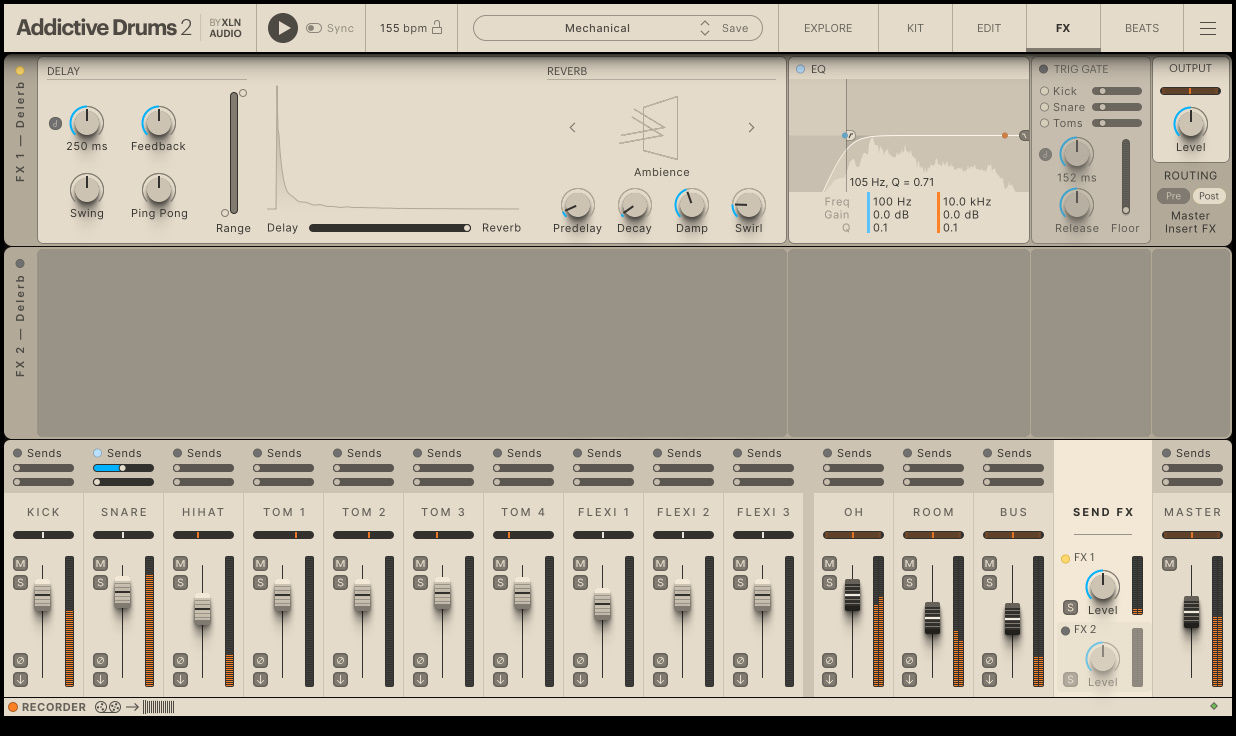Click the Play button in the top bar
1236x736 pixels.
[x=283, y=28]
